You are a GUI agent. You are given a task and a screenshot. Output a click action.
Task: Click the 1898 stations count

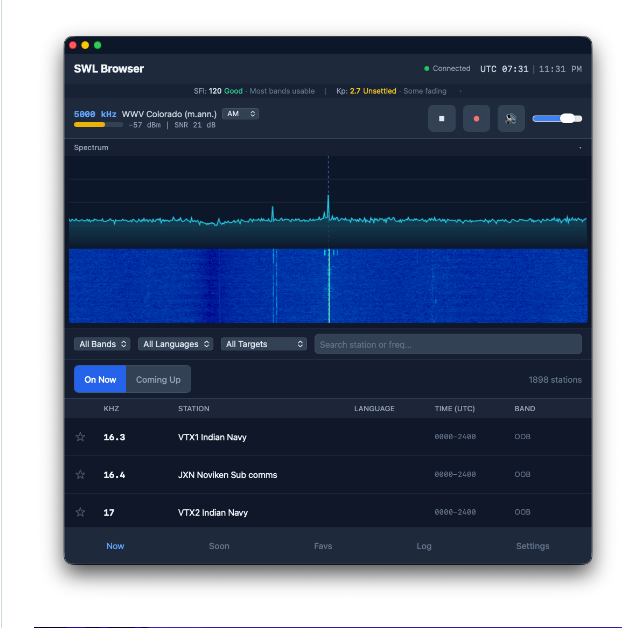(555, 380)
